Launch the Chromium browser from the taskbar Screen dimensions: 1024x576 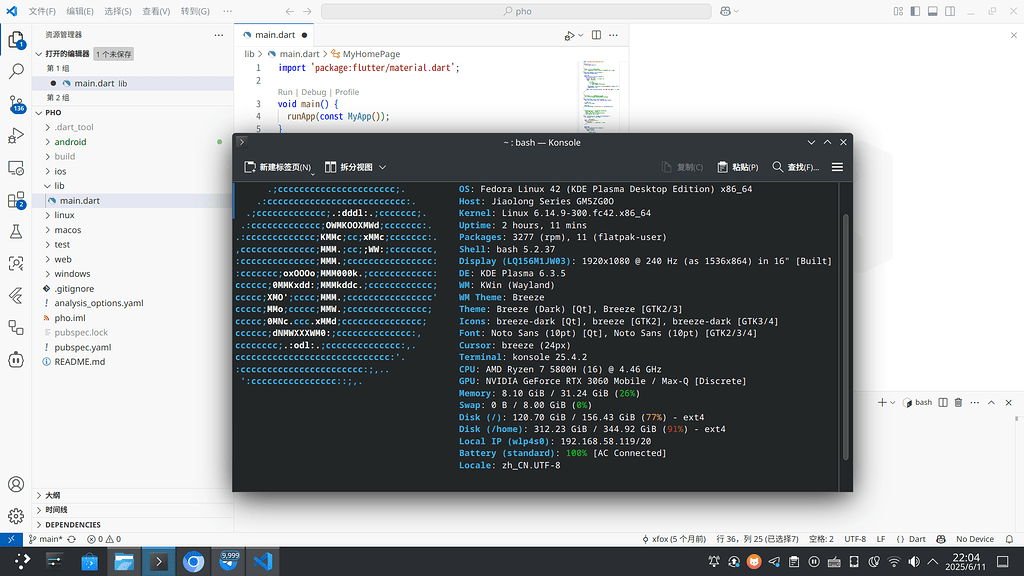point(193,562)
